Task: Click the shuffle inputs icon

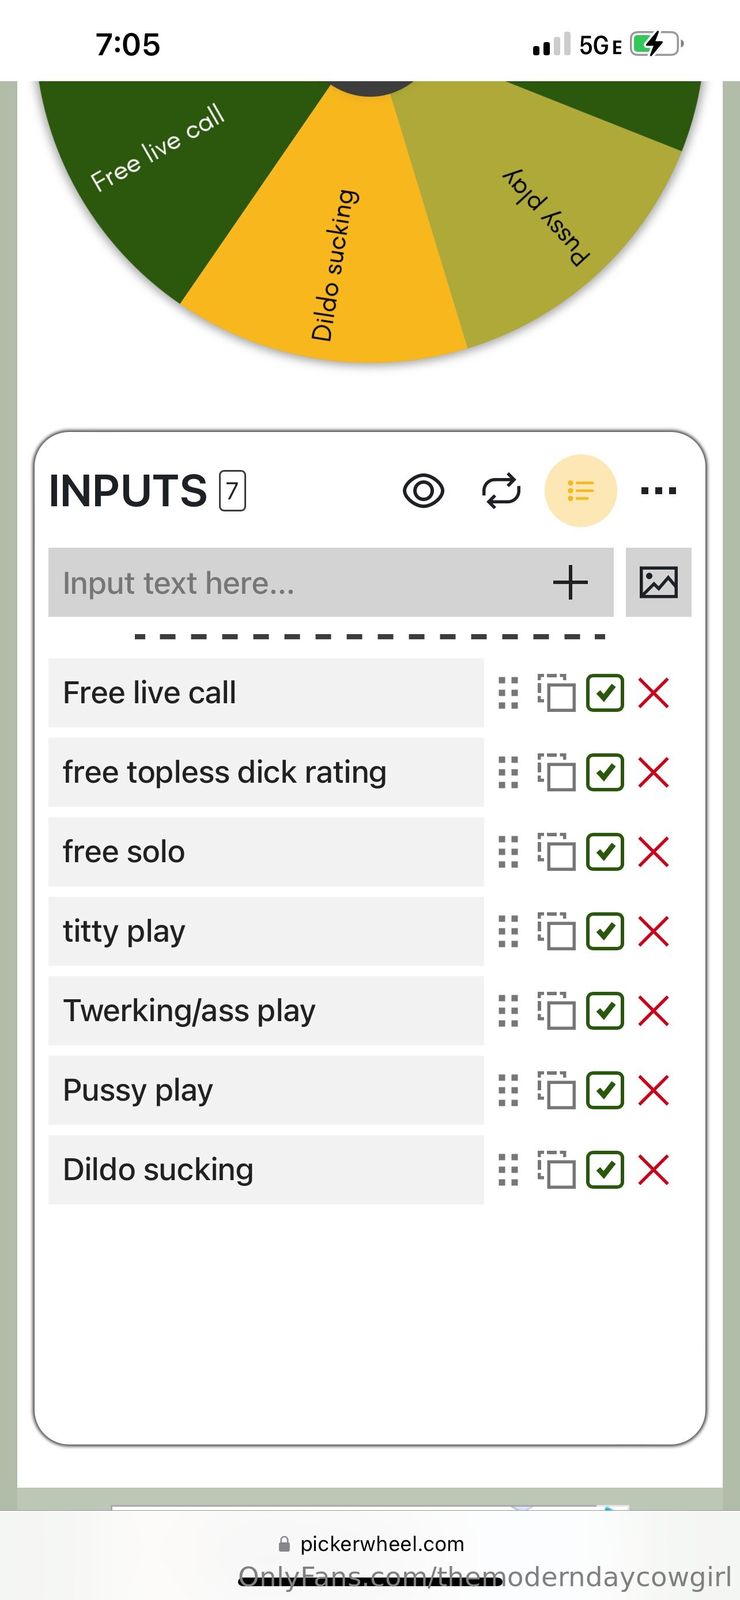Action: click(x=501, y=491)
